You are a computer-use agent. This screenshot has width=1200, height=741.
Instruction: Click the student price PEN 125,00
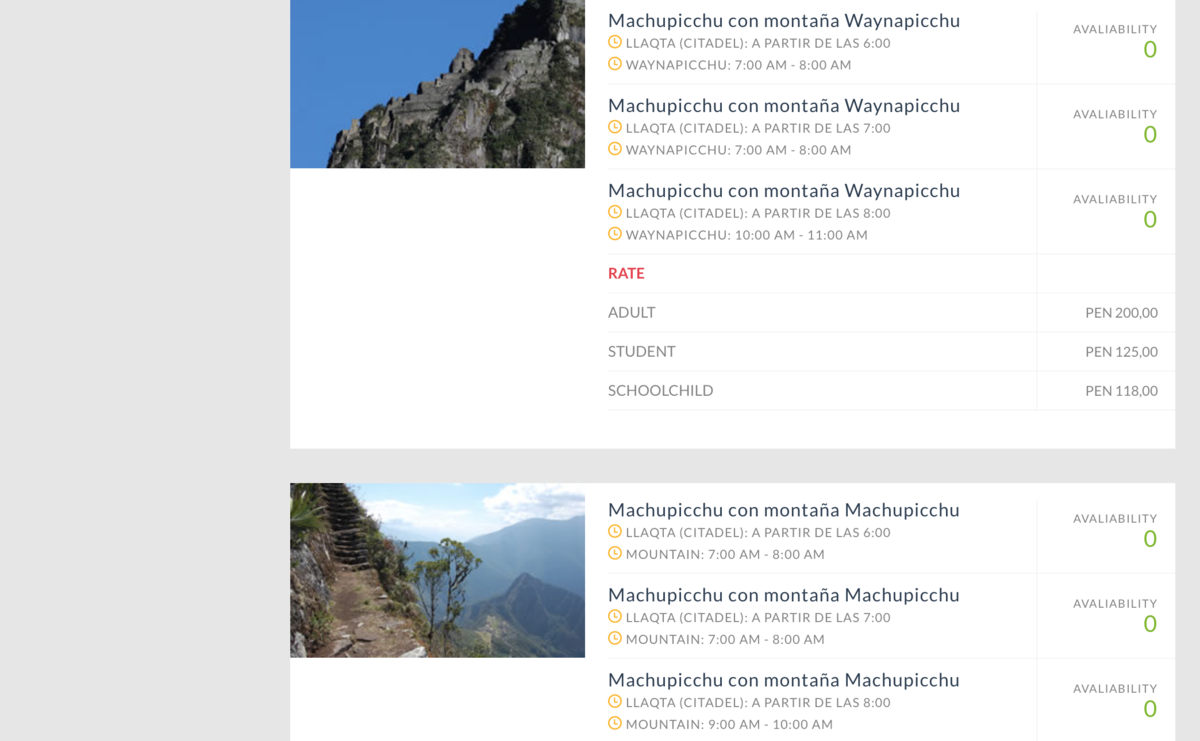pos(1121,352)
